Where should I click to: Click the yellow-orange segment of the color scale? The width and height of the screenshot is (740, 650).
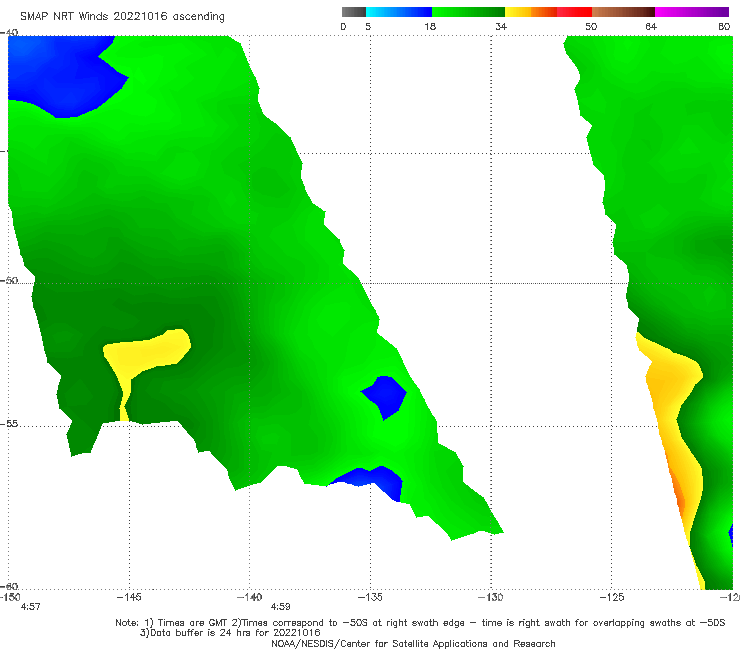click(x=531, y=12)
